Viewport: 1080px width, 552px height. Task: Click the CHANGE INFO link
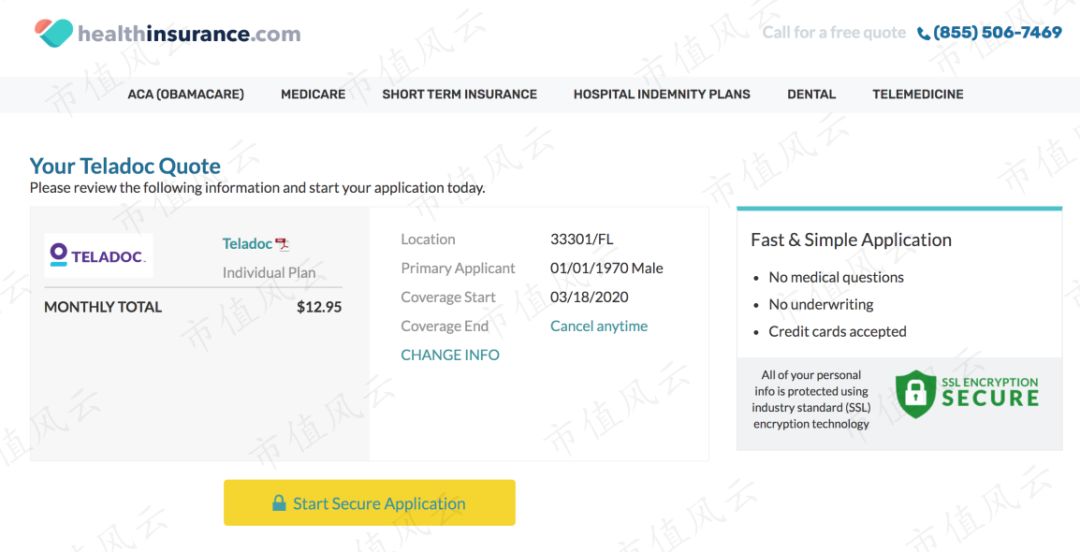450,355
